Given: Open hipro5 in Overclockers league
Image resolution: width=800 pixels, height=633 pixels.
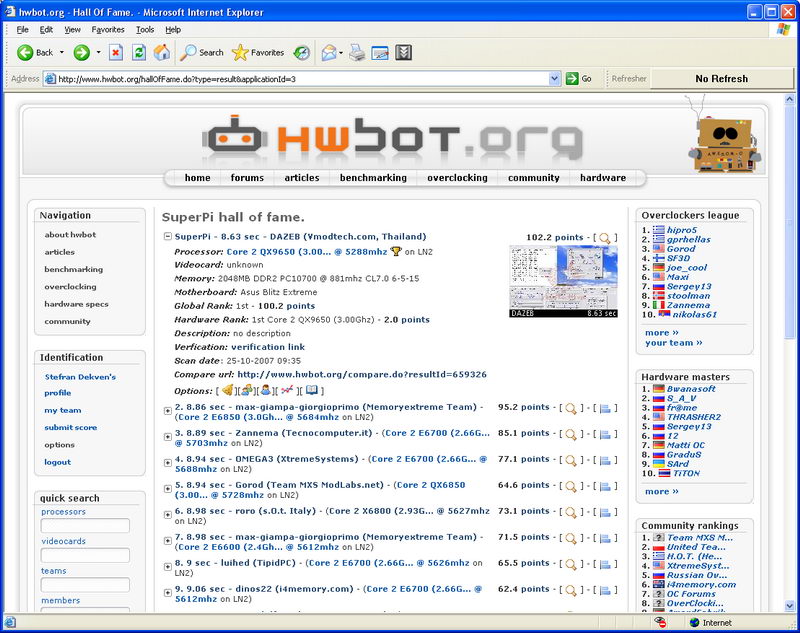Looking at the screenshot, I should tap(682, 230).
